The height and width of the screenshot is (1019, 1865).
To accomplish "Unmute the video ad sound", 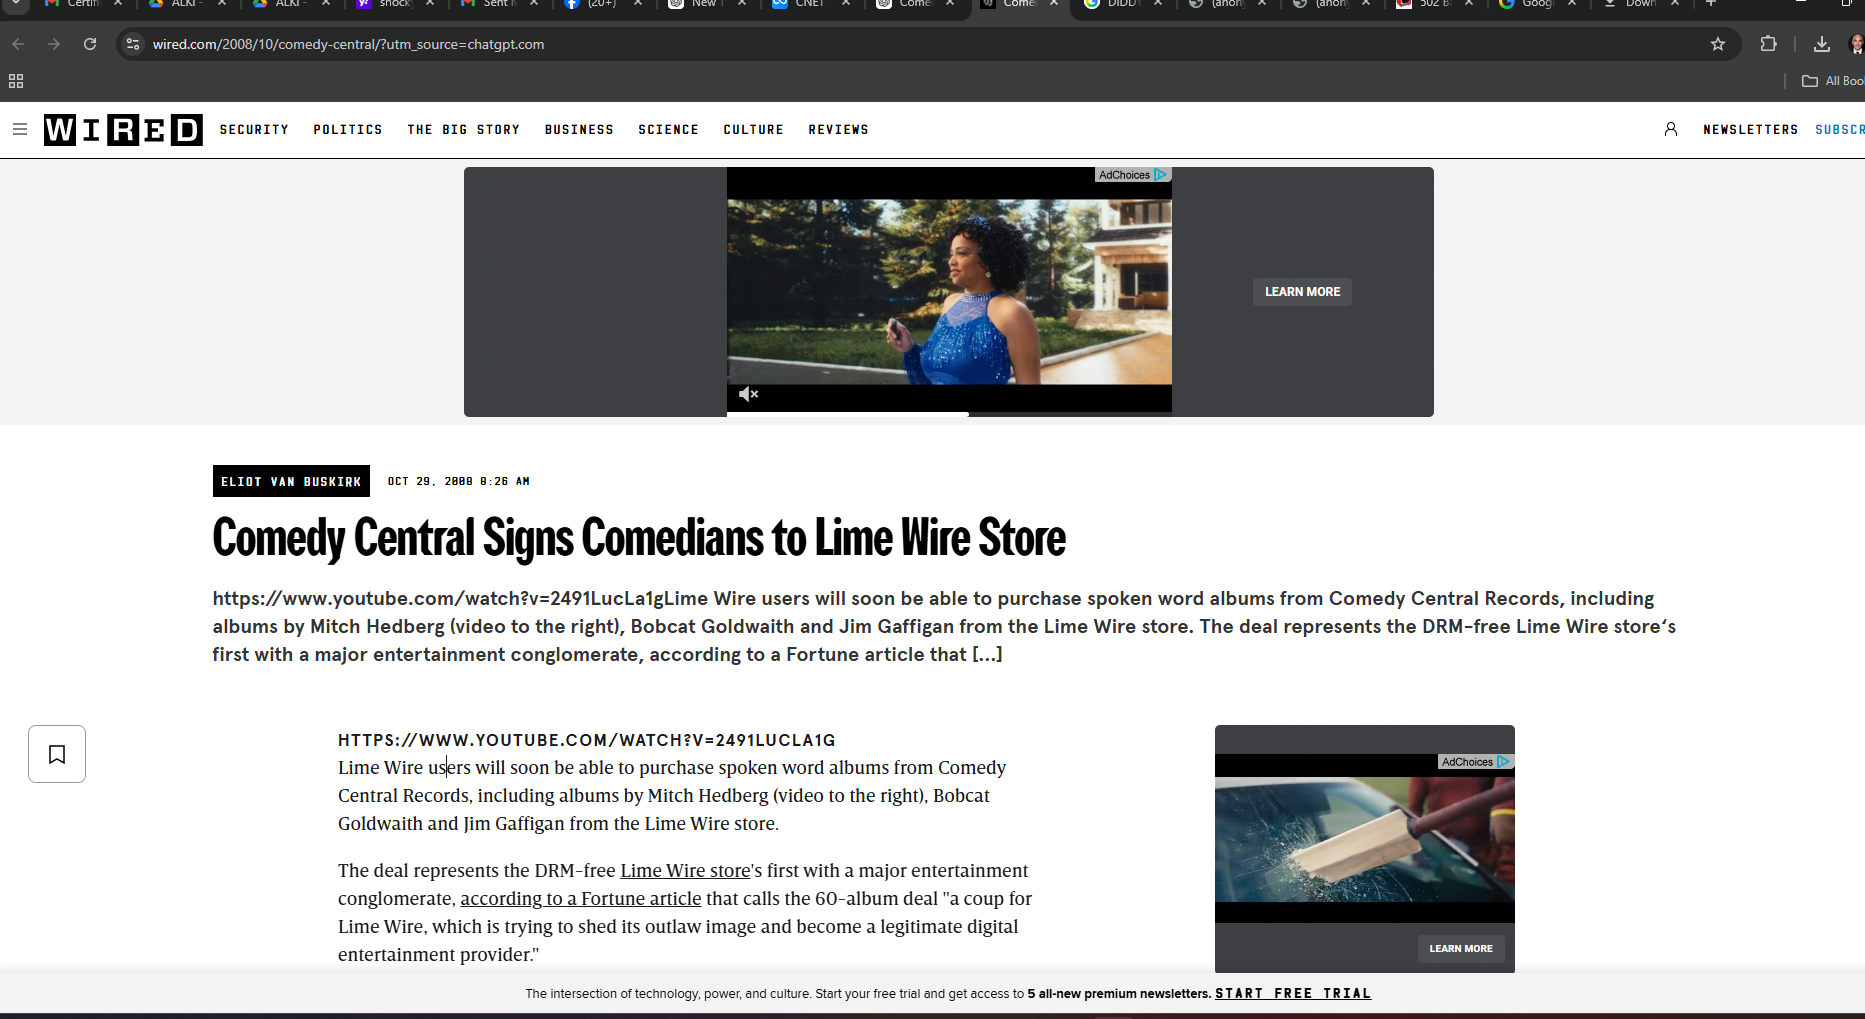I will pyautogui.click(x=748, y=394).
